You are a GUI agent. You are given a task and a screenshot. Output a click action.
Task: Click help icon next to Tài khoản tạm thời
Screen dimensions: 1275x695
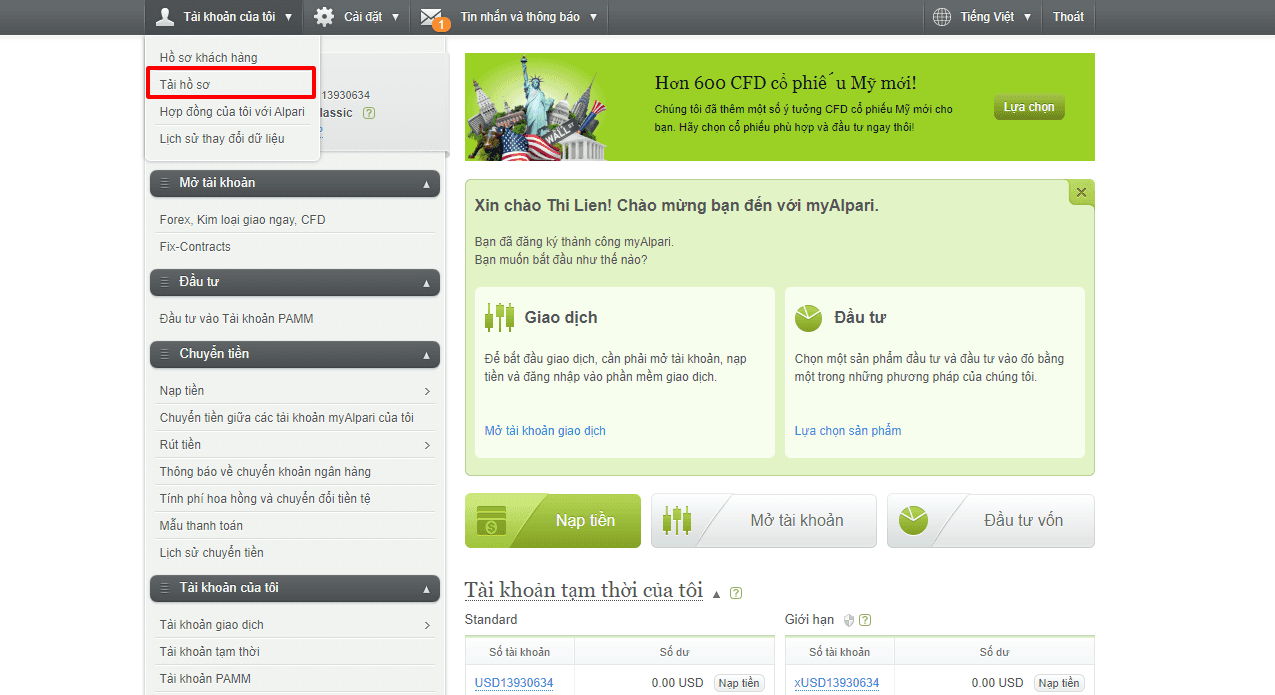736,593
